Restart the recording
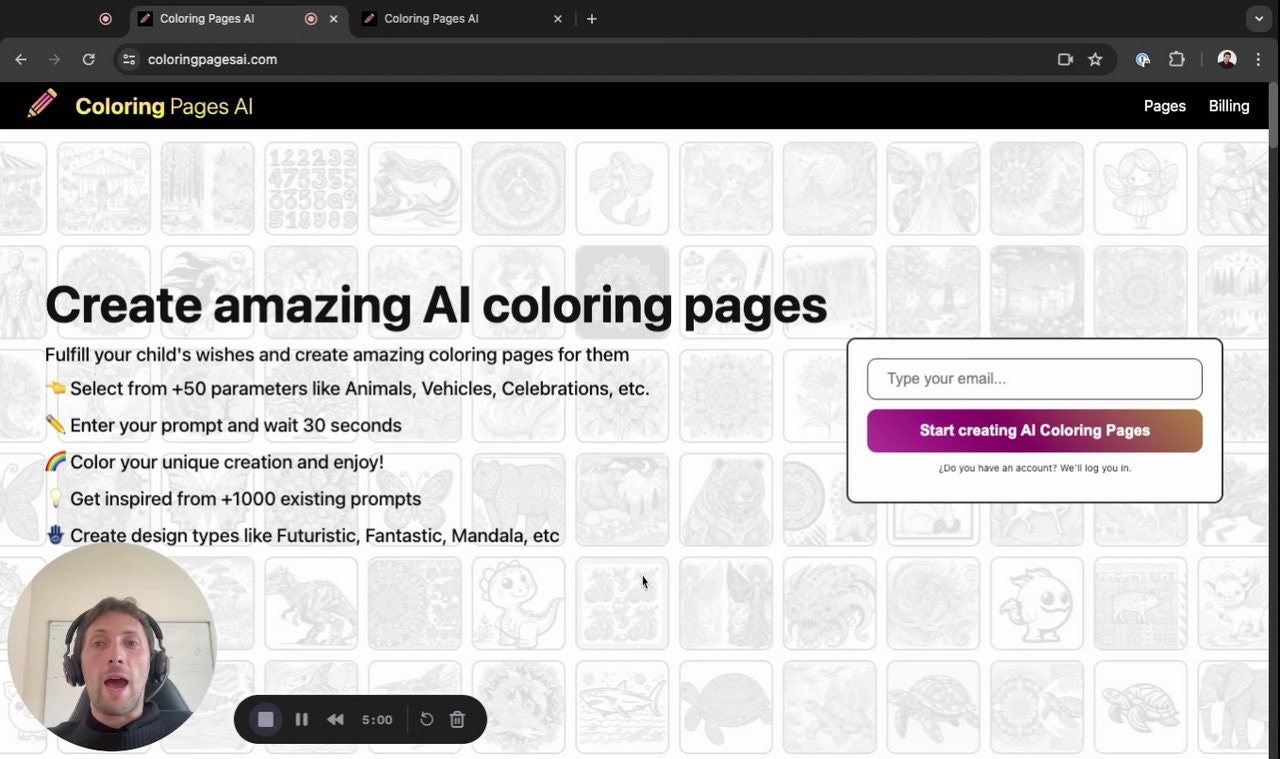Image resolution: width=1280 pixels, height=759 pixels. click(426, 719)
